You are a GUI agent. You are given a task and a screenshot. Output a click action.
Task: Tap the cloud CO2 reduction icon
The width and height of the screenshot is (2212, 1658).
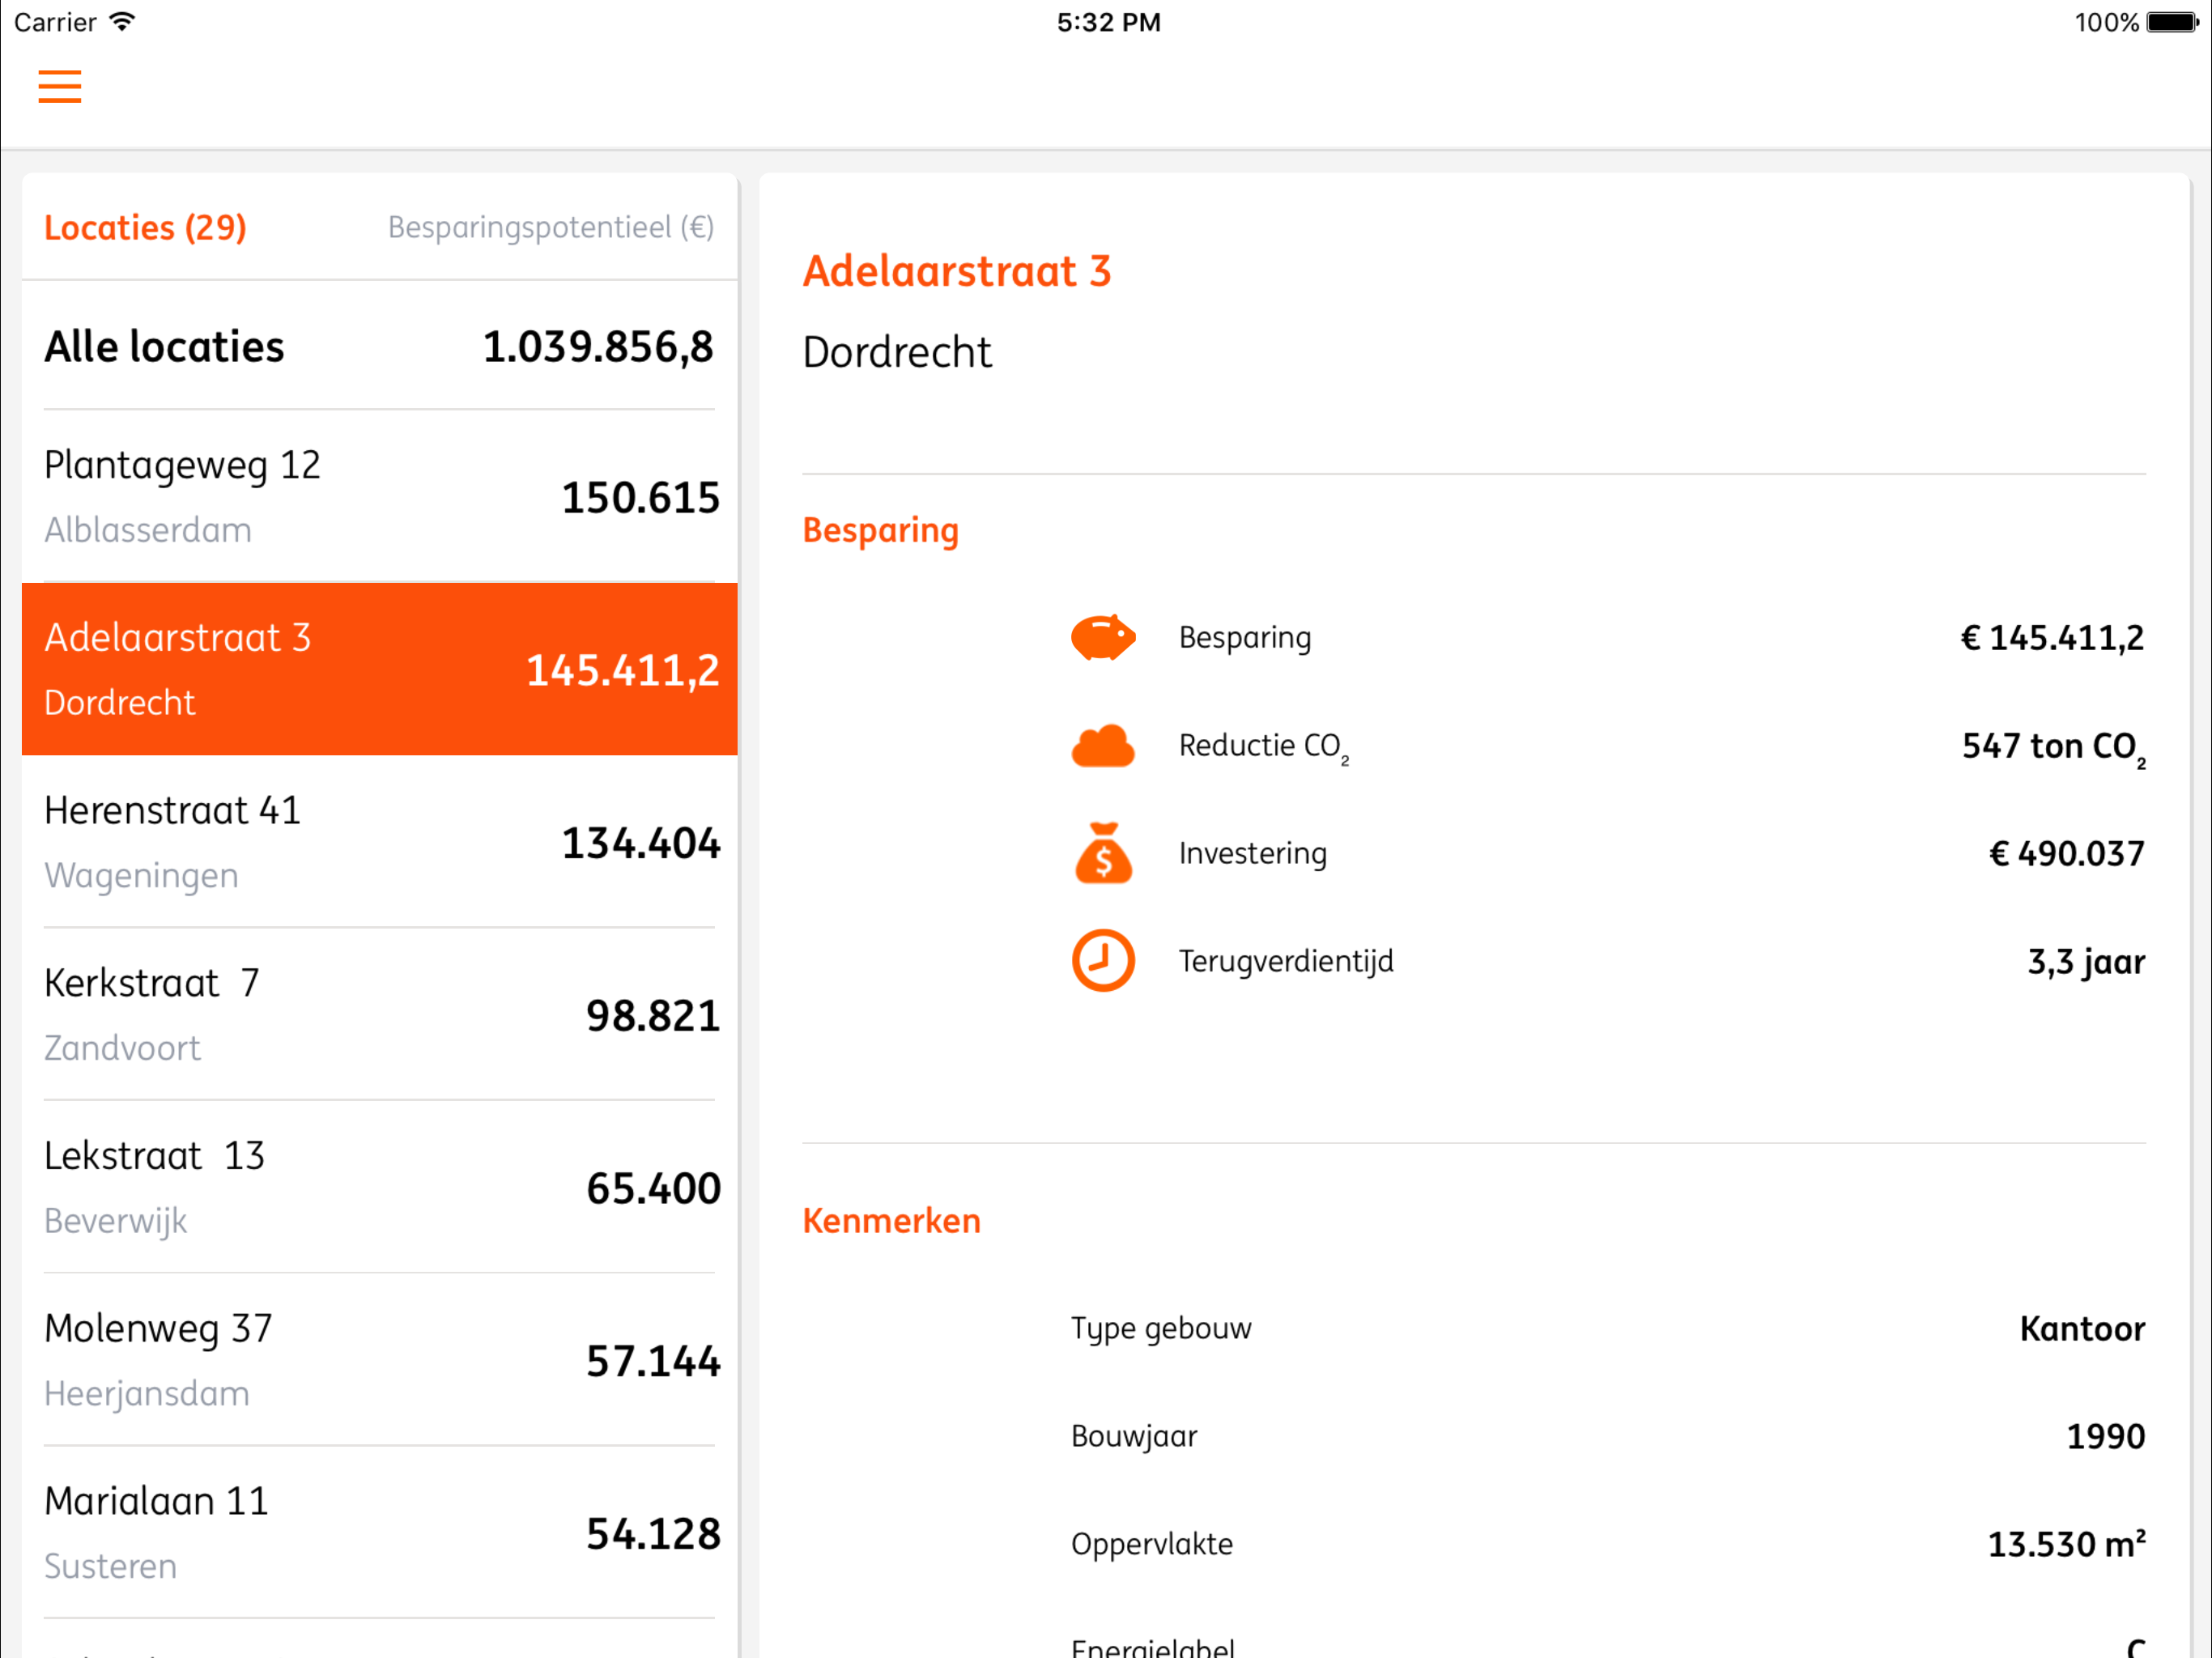pos(1103,746)
